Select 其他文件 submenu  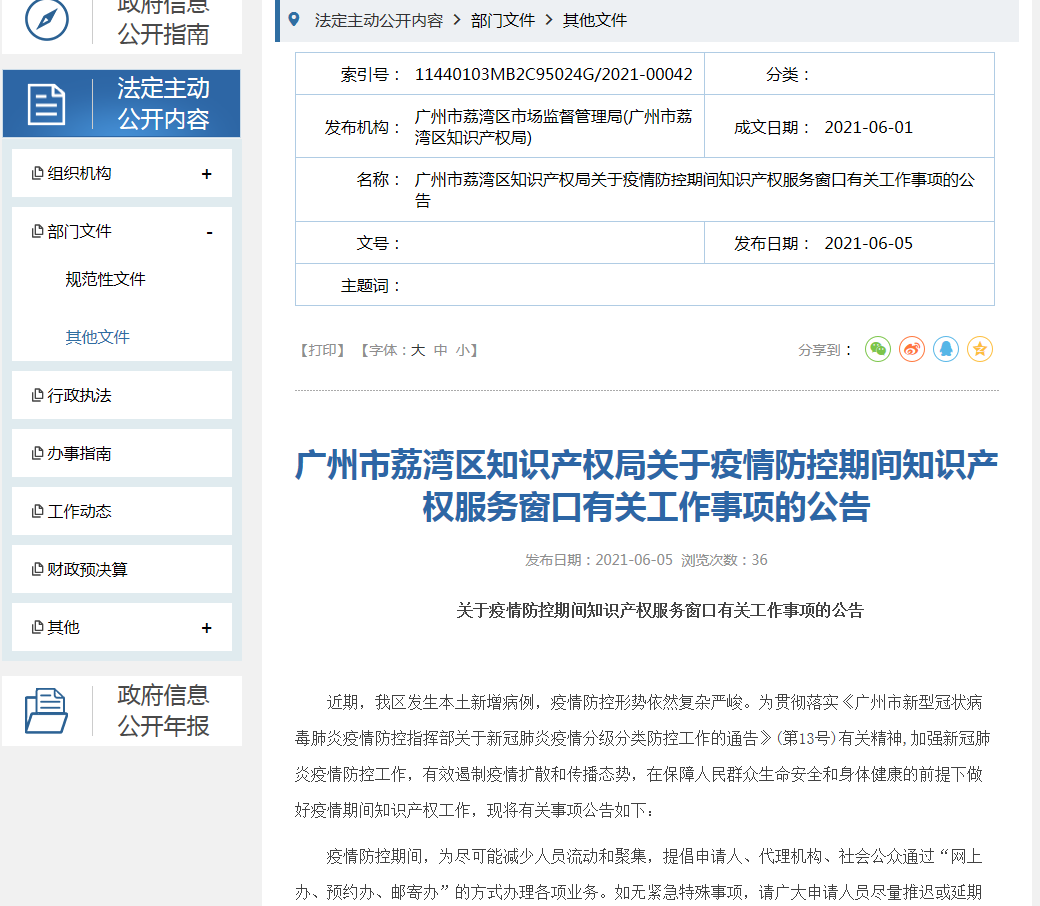pos(98,337)
